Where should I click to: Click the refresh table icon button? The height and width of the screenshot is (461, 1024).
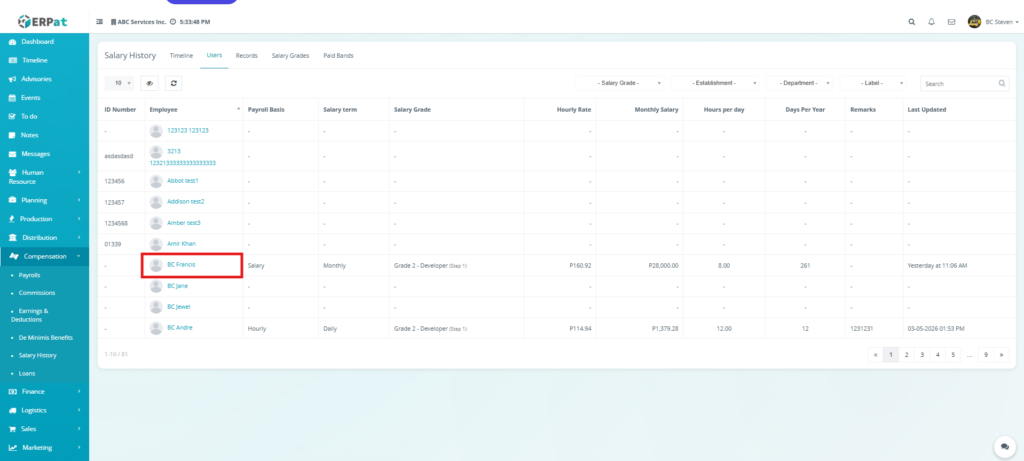coord(173,84)
